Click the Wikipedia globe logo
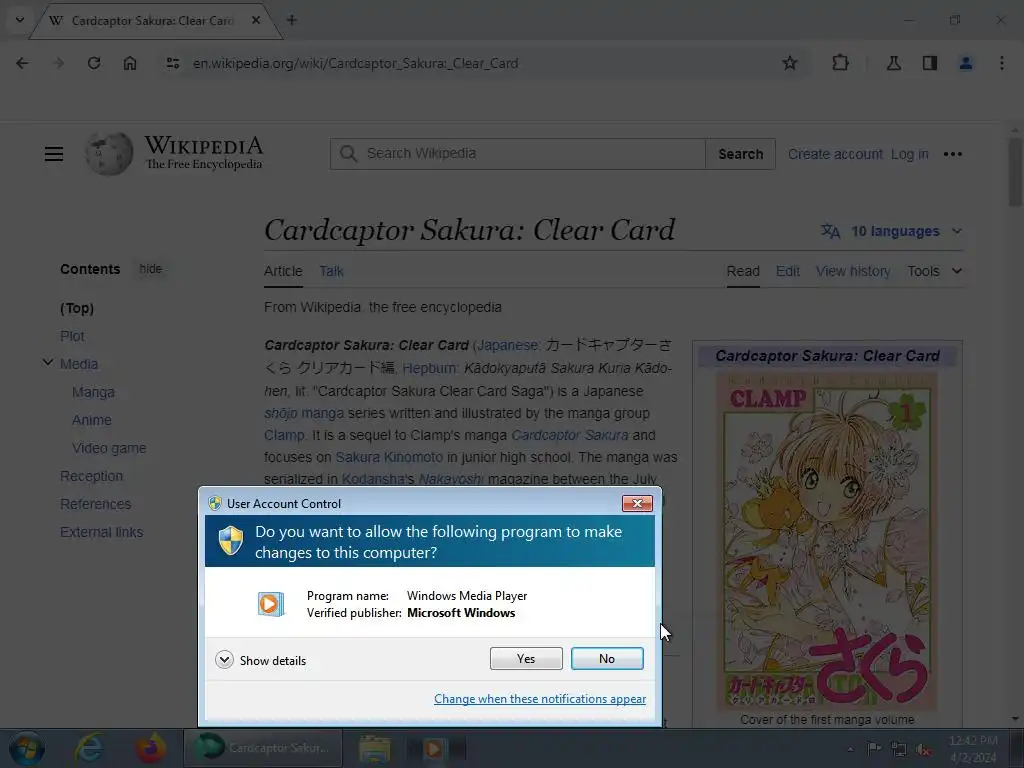 coord(109,154)
